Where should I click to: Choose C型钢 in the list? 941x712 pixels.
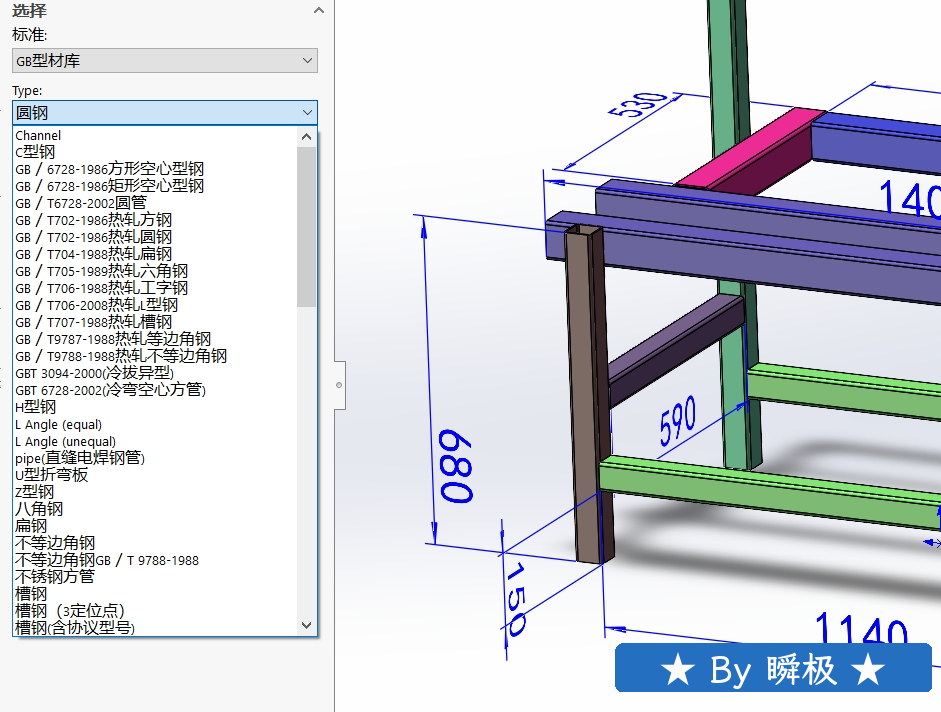35,152
